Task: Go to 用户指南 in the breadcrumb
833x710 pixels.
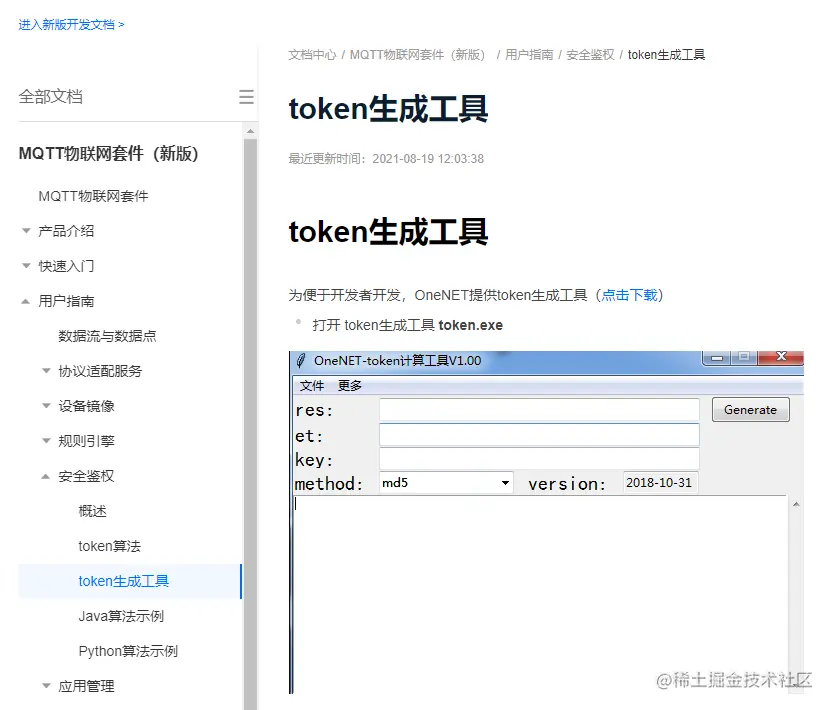Action: [x=529, y=55]
